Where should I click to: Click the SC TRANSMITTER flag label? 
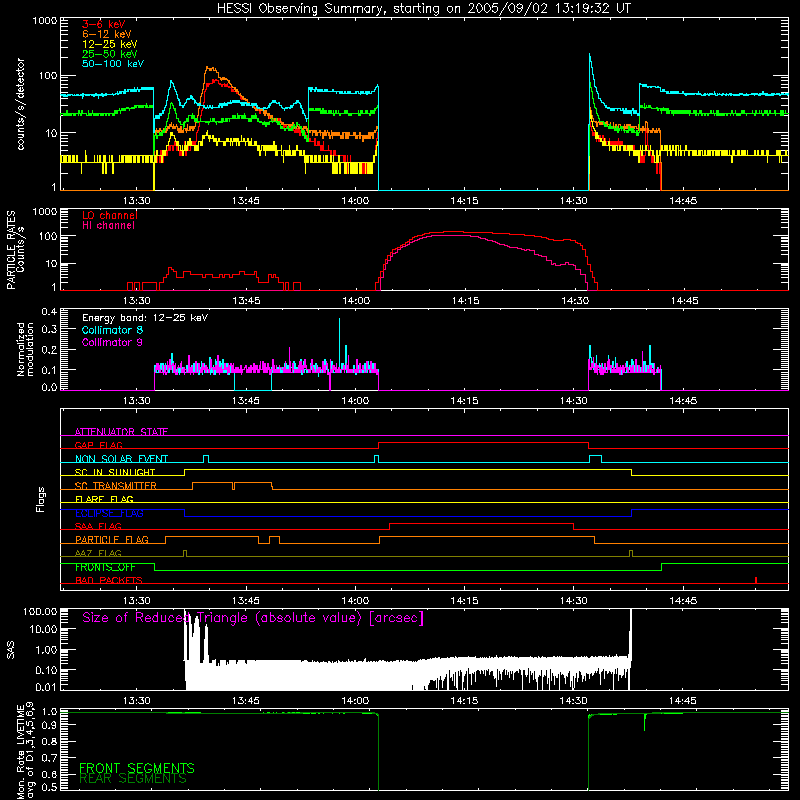coord(116,486)
